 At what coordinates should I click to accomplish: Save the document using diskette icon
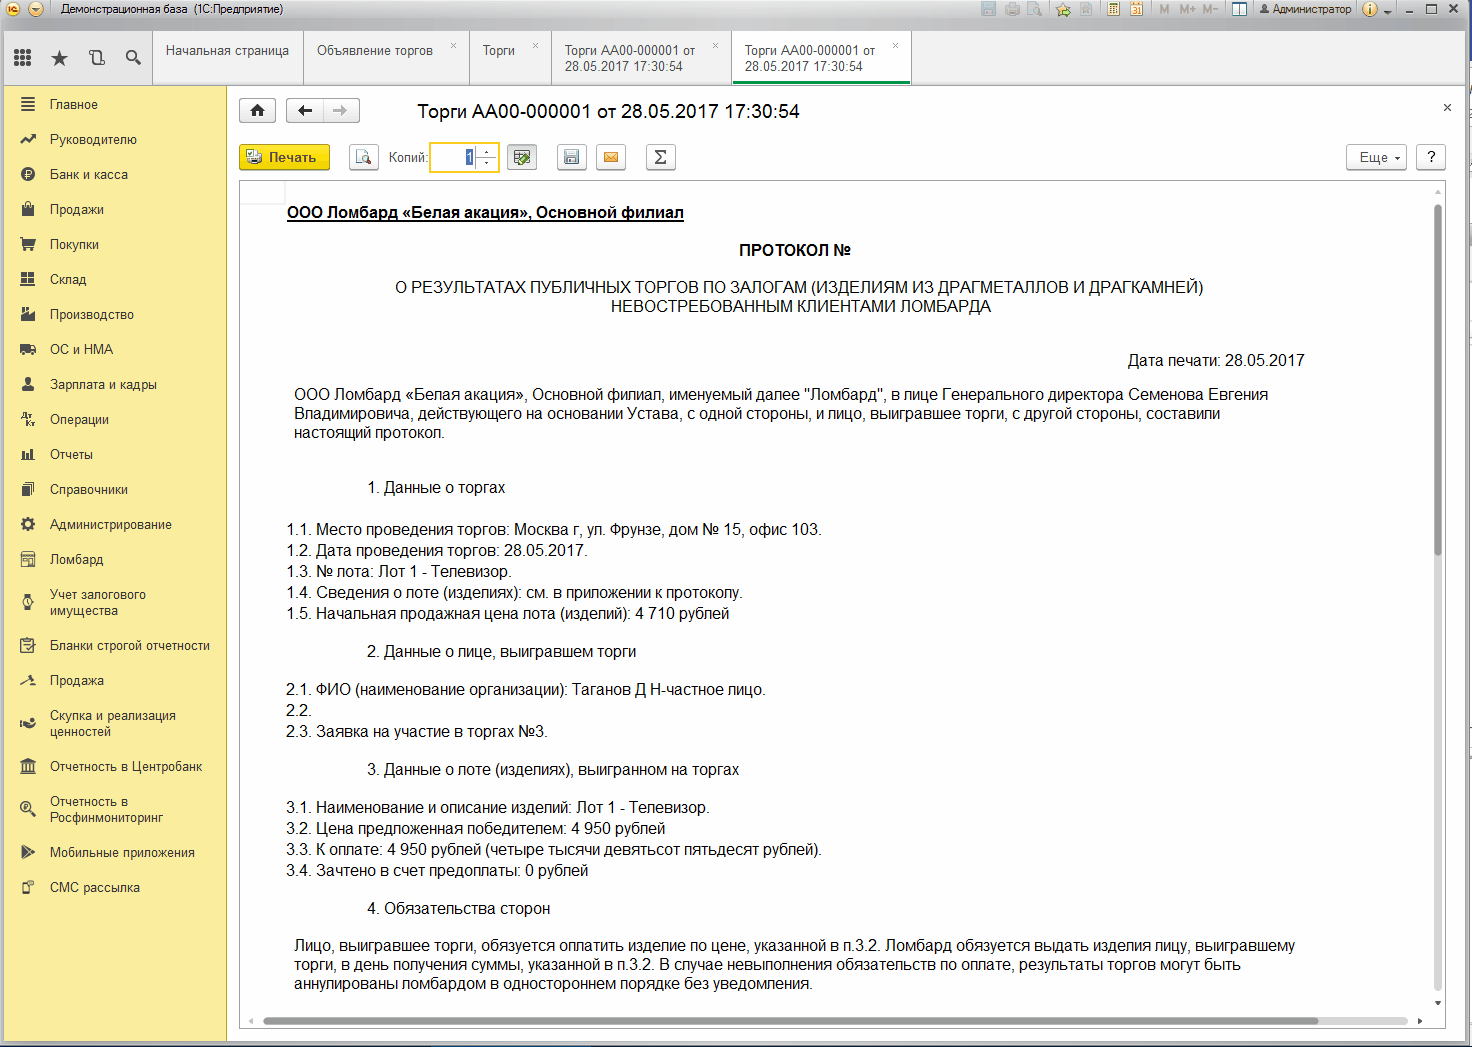[x=571, y=157]
